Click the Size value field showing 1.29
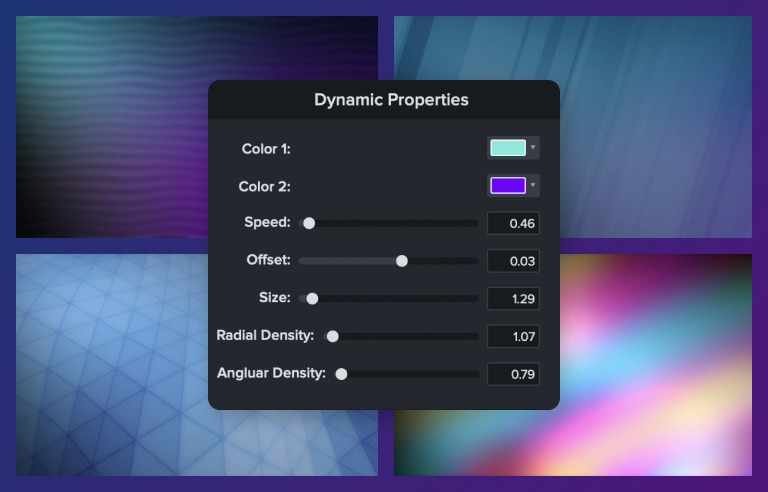768x492 pixels. [x=513, y=298]
